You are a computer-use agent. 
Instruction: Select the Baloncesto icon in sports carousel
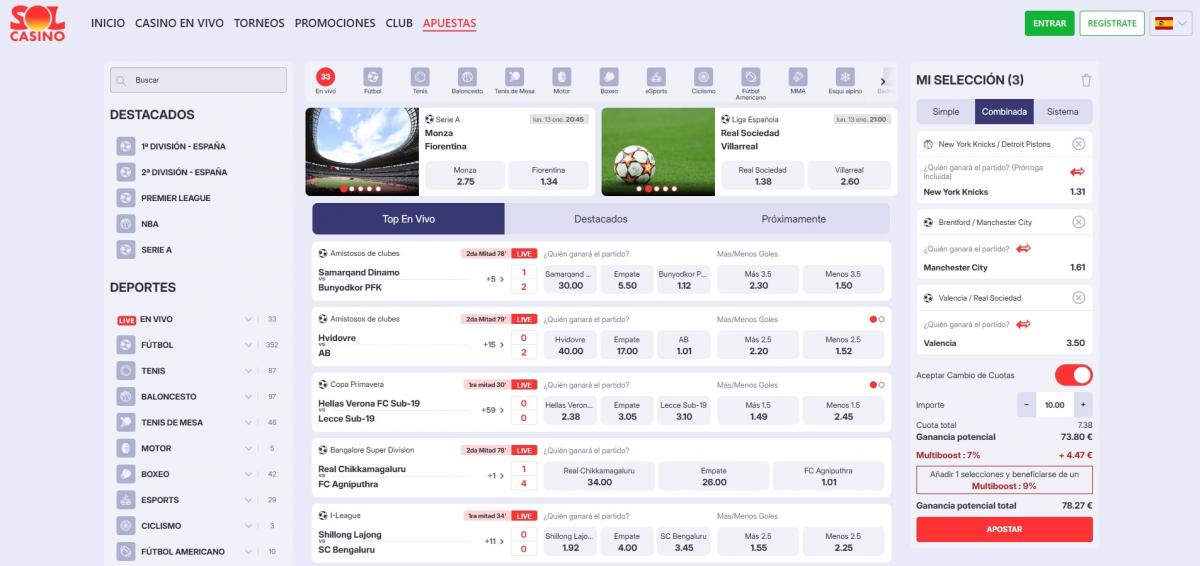(x=467, y=78)
